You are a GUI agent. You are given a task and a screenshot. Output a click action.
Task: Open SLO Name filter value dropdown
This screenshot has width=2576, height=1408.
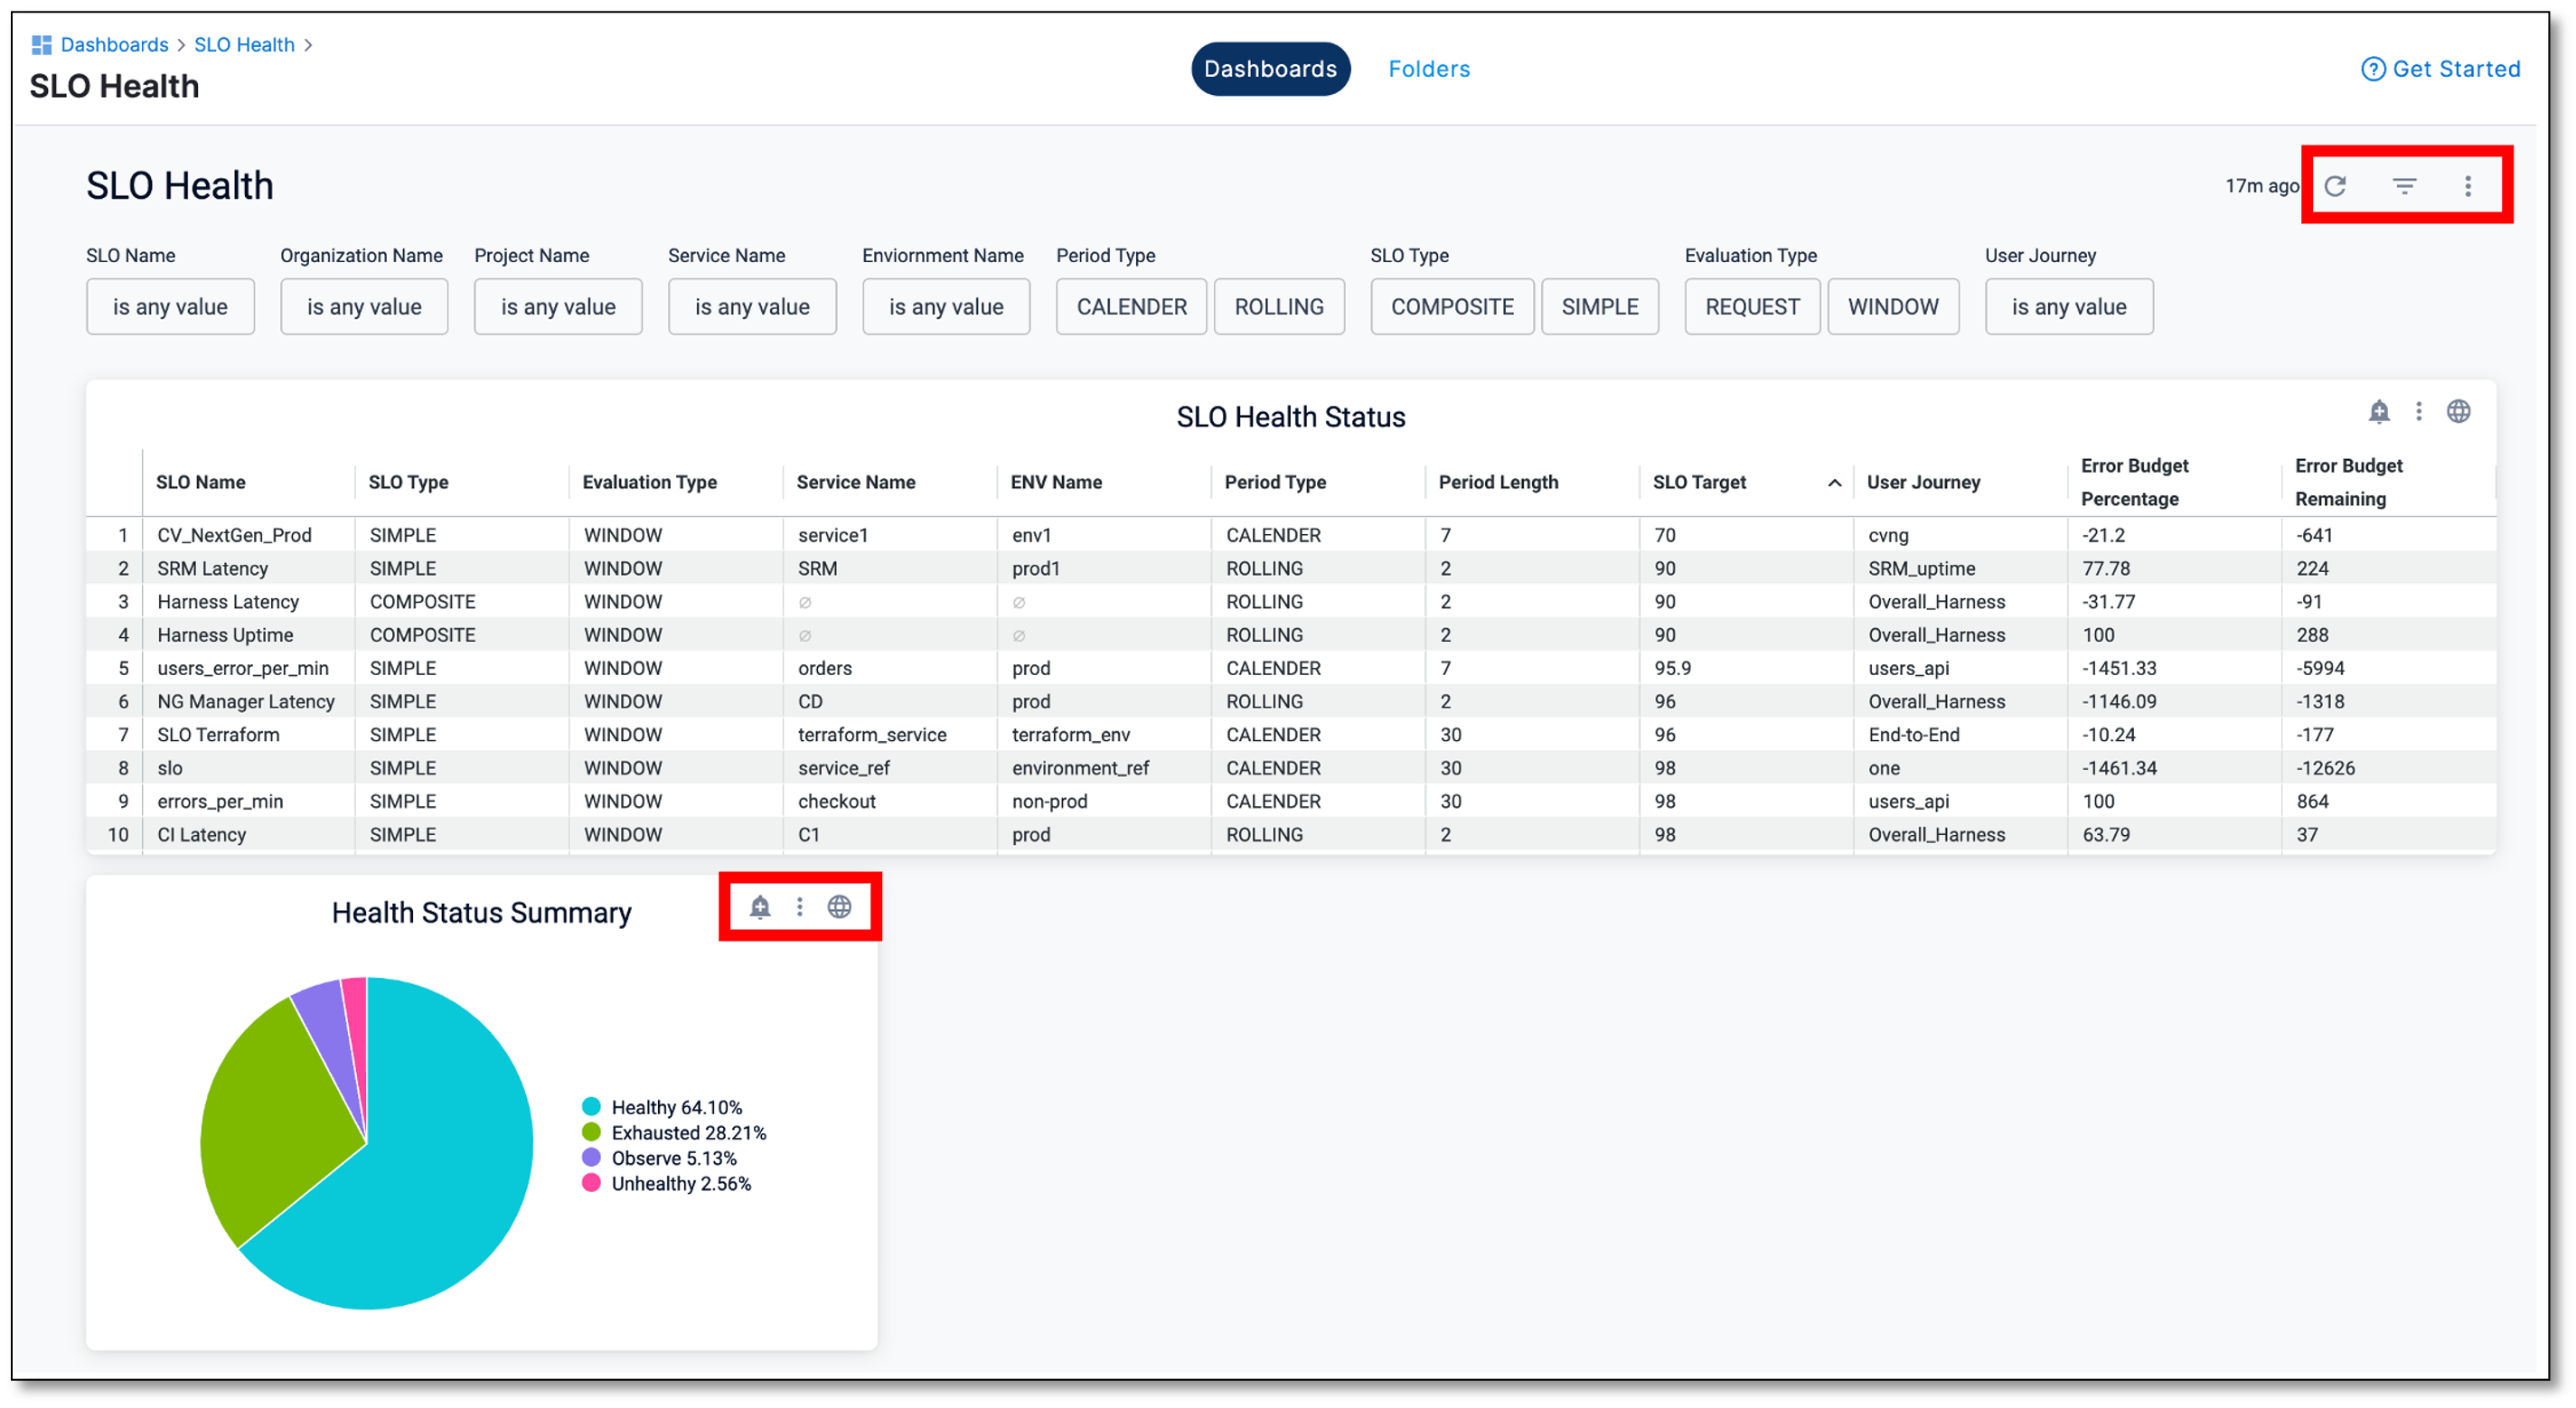170,307
